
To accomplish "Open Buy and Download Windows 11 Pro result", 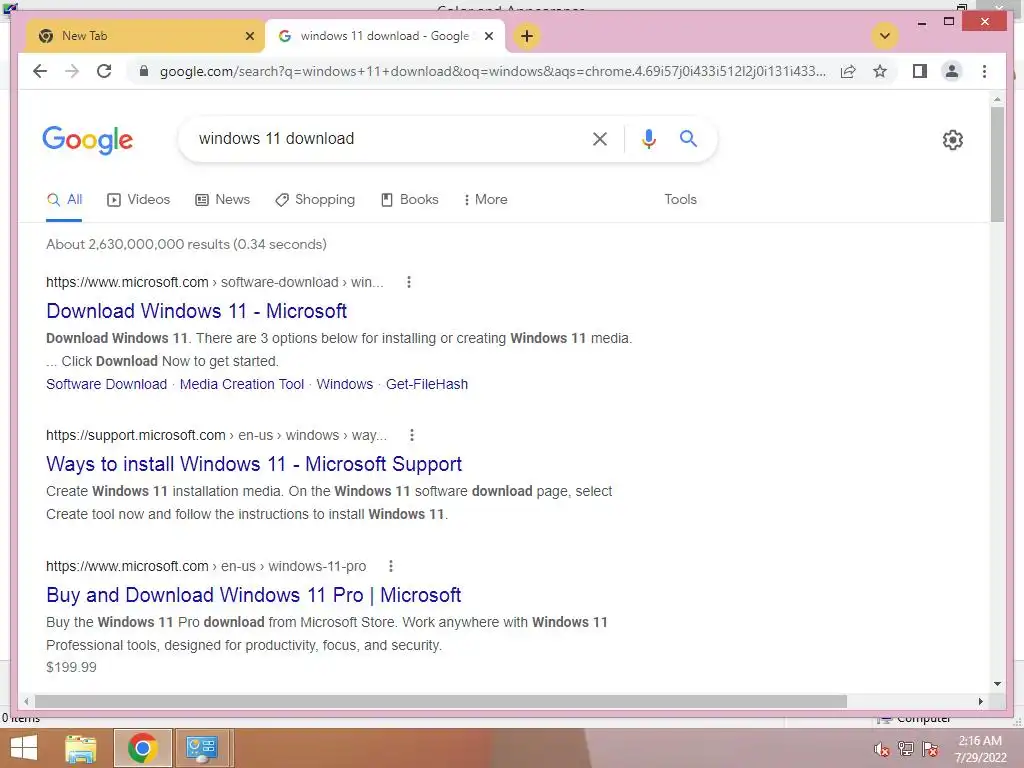I will 253,595.
